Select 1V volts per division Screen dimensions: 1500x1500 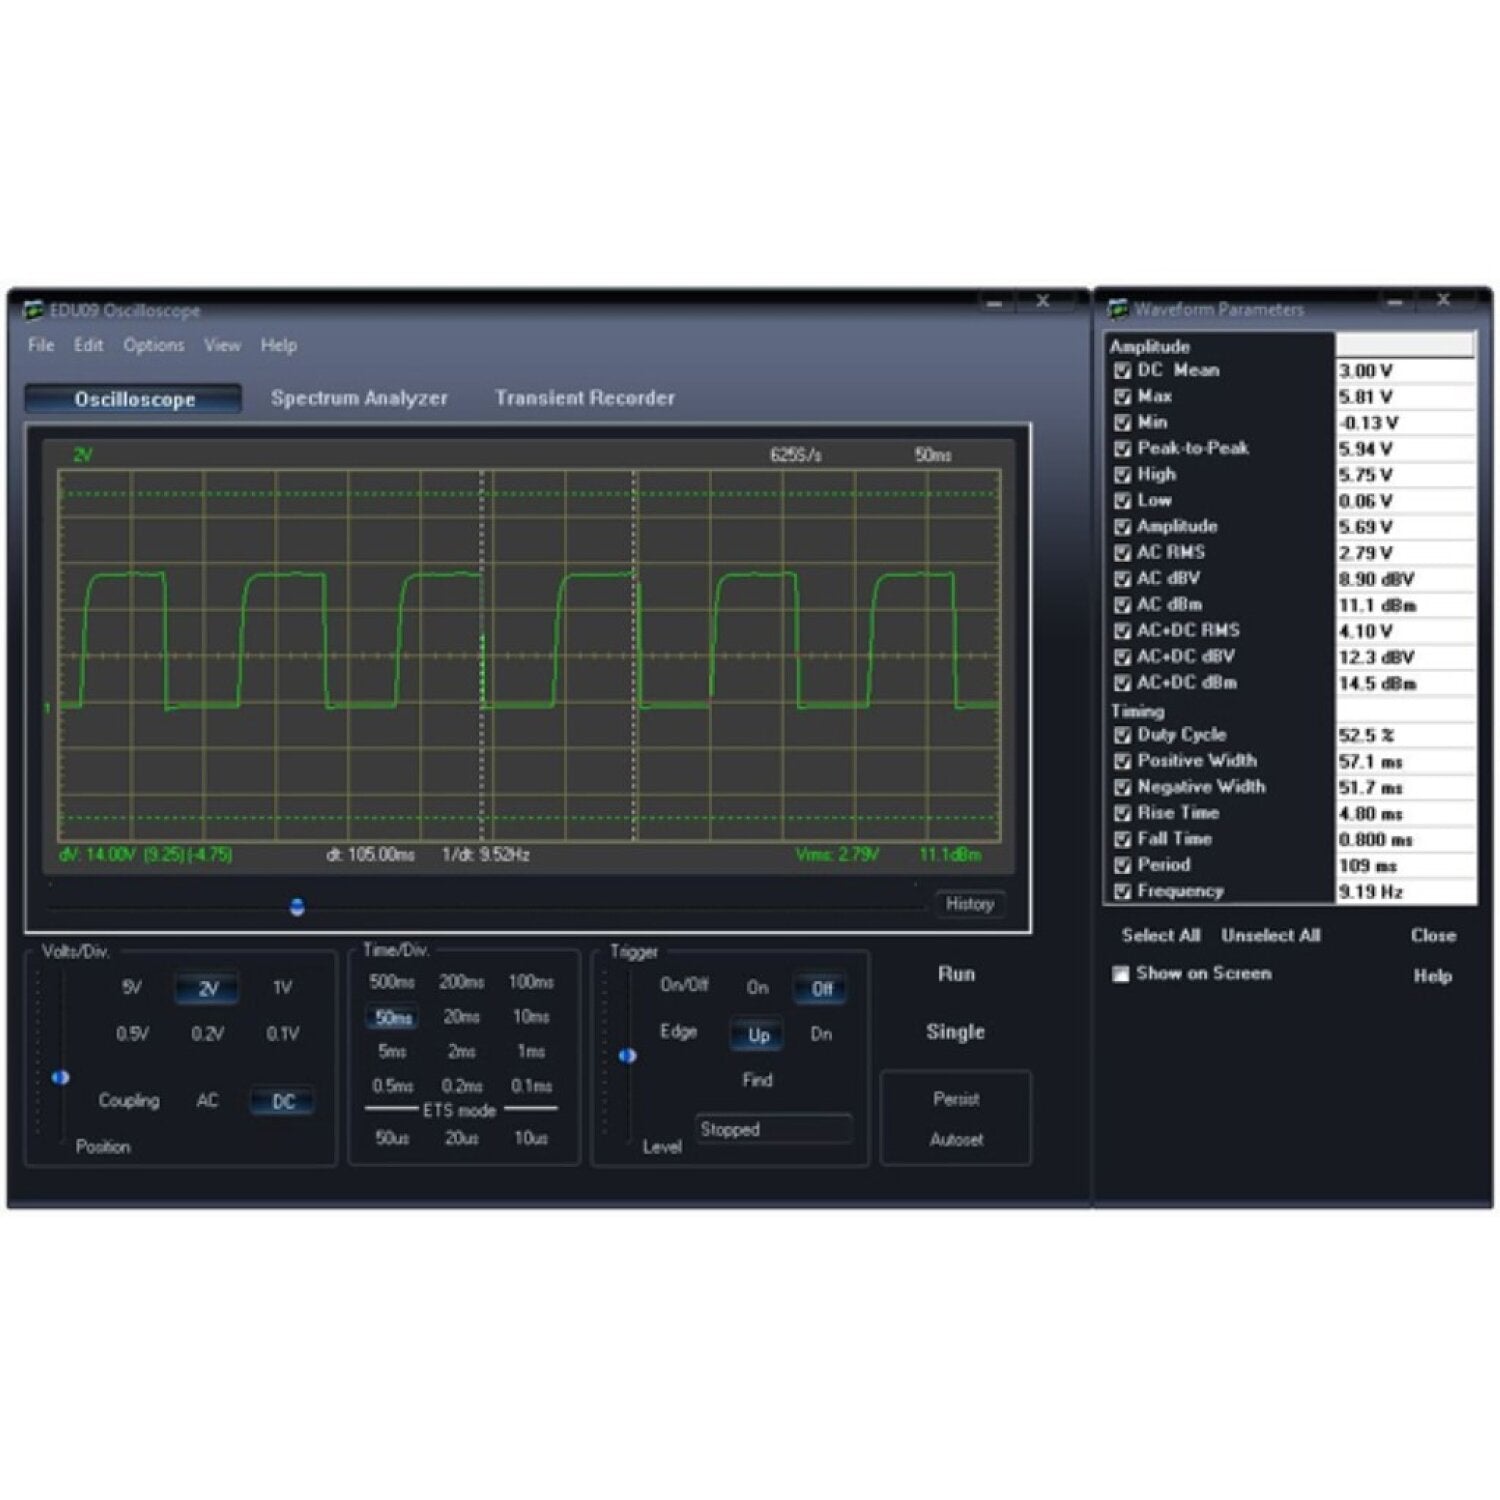[x=283, y=988]
